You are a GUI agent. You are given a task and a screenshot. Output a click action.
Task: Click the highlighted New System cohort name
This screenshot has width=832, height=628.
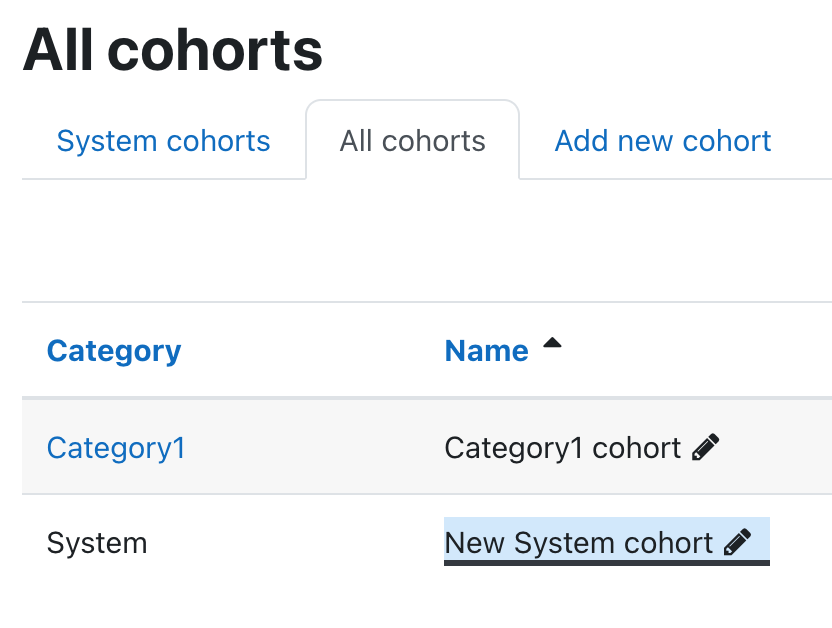[x=579, y=543]
